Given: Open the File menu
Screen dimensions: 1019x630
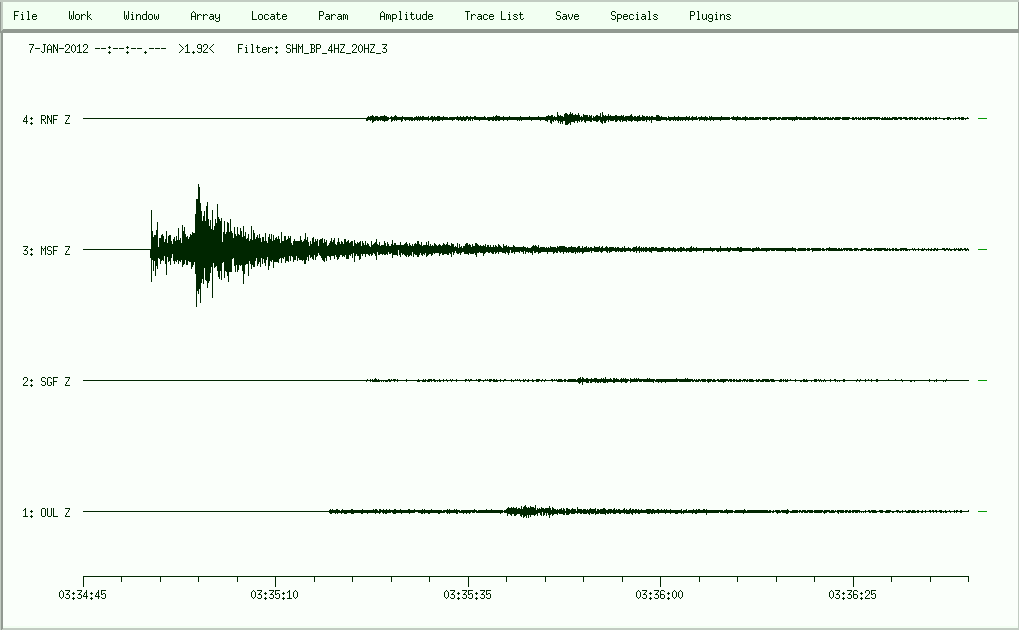Looking at the screenshot, I should 25,16.
